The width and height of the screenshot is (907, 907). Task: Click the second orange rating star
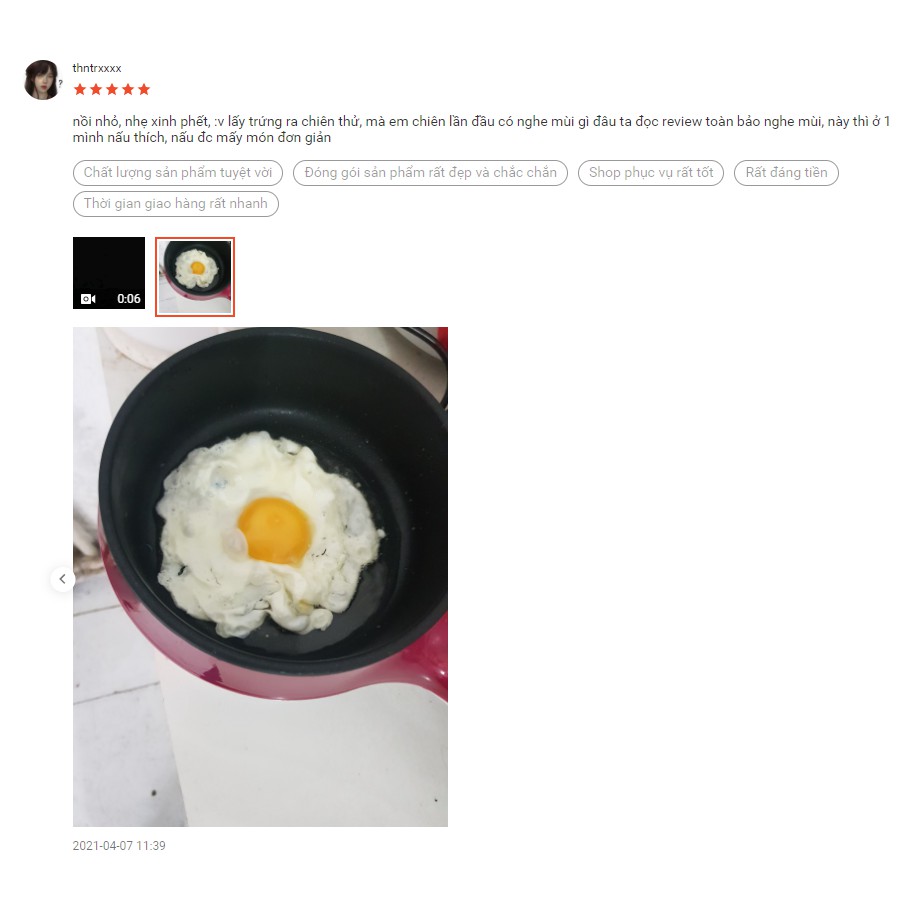click(96, 89)
